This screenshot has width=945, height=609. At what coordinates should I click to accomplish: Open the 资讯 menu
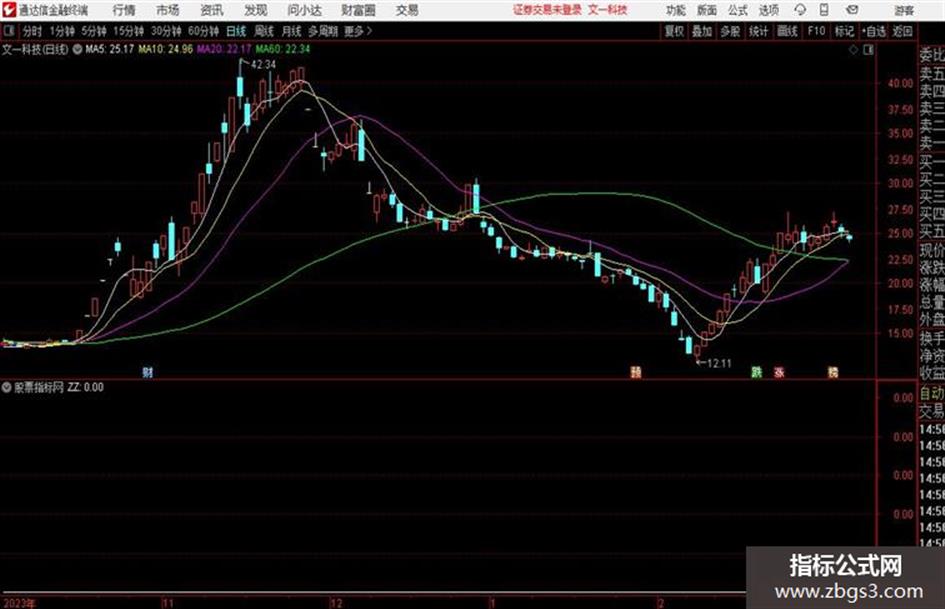tap(212, 10)
